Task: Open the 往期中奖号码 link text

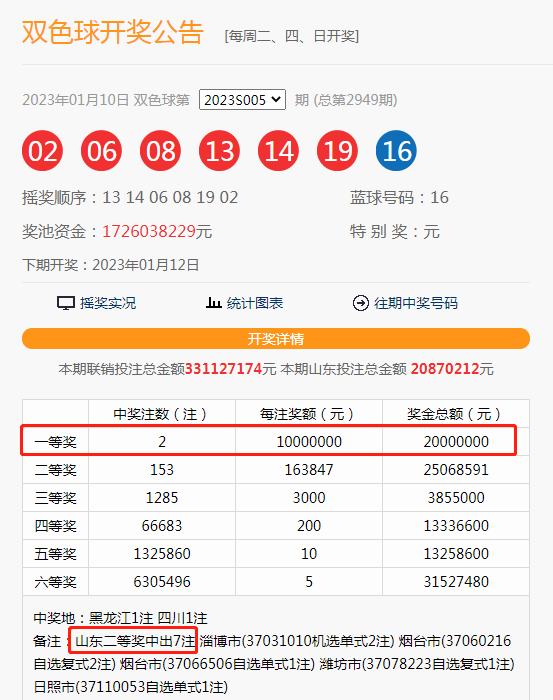Action: pyautogui.click(x=416, y=303)
